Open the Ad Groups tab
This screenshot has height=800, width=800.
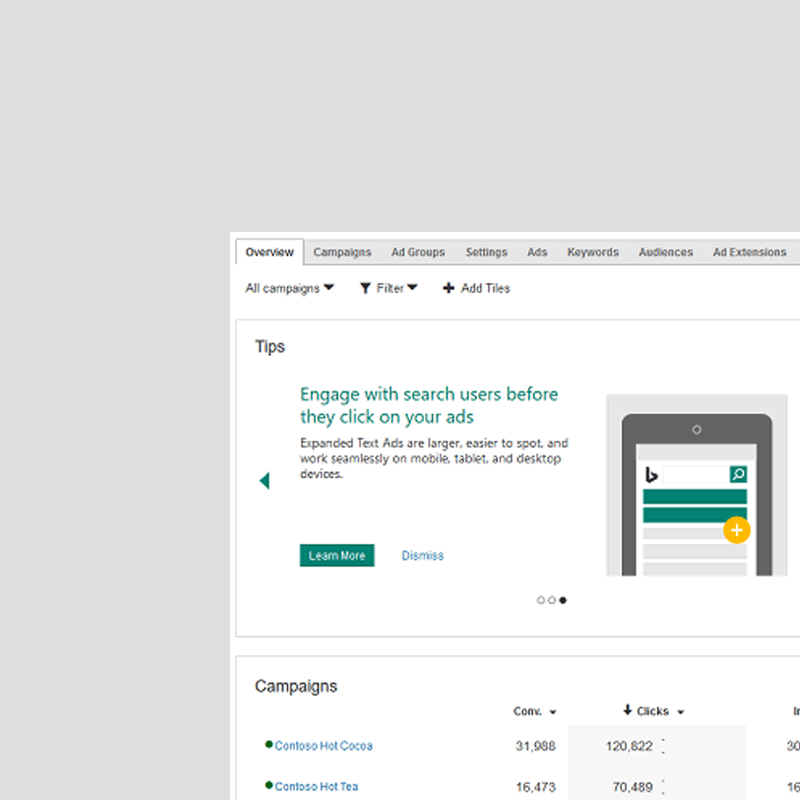point(418,252)
